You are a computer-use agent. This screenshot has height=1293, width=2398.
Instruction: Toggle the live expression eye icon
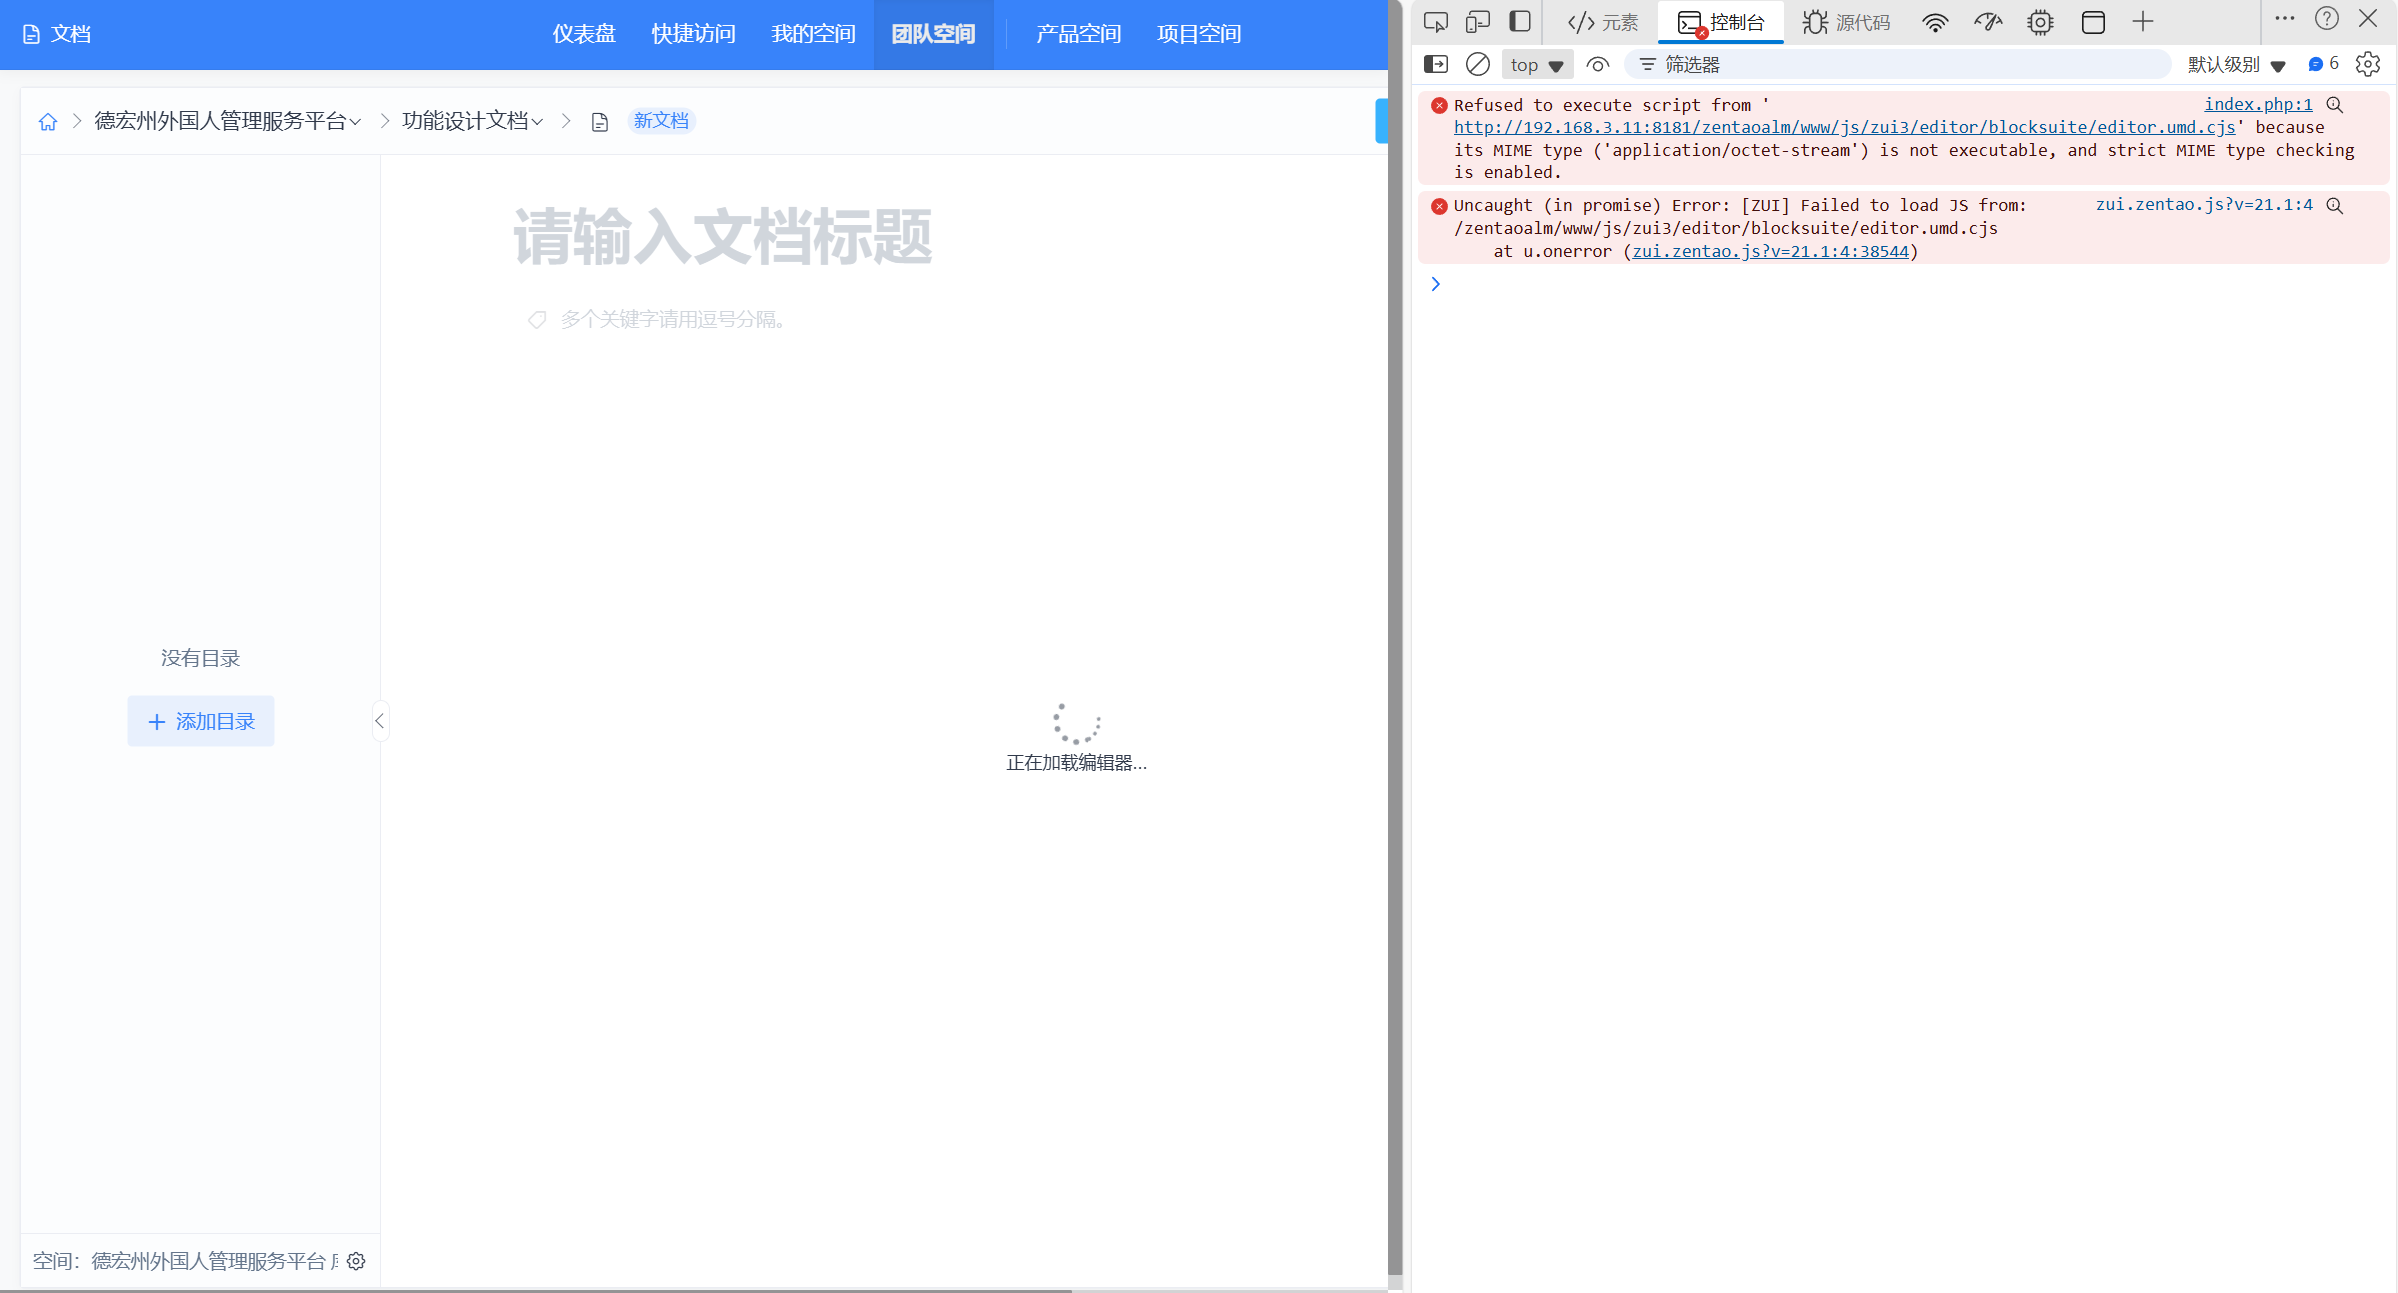tap(1597, 65)
